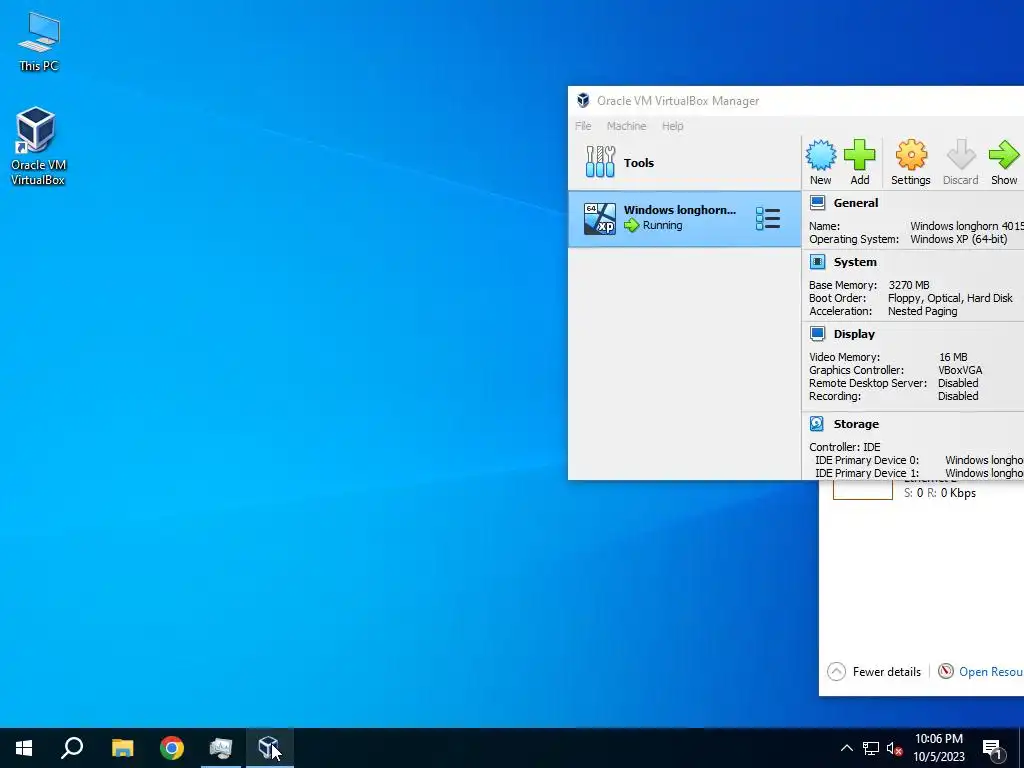The image size is (1024, 768).
Task: Open the This PC desktop icon
Action: tap(39, 41)
